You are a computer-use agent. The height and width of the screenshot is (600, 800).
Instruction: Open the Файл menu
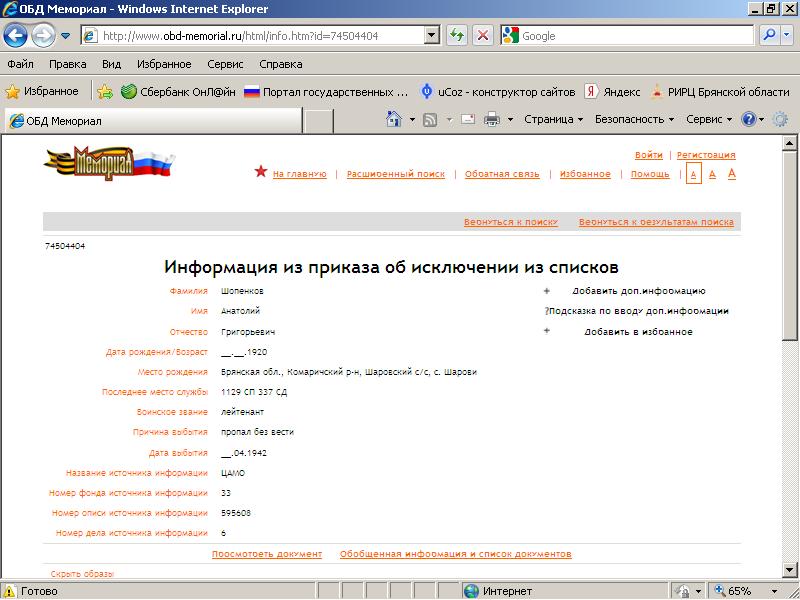click(x=20, y=64)
